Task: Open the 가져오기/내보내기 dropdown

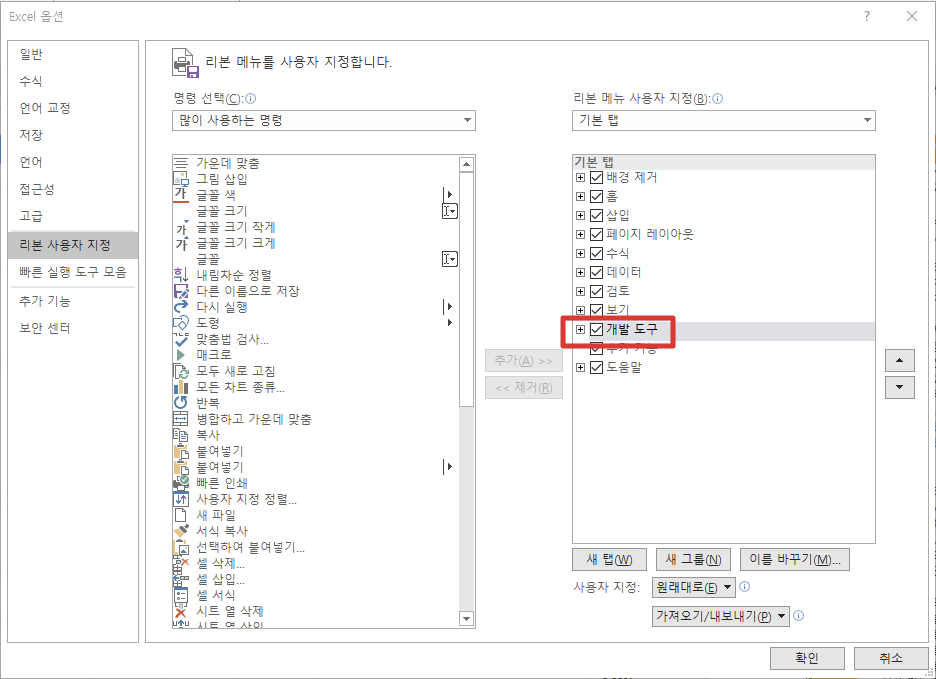Action: coord(721,616)
